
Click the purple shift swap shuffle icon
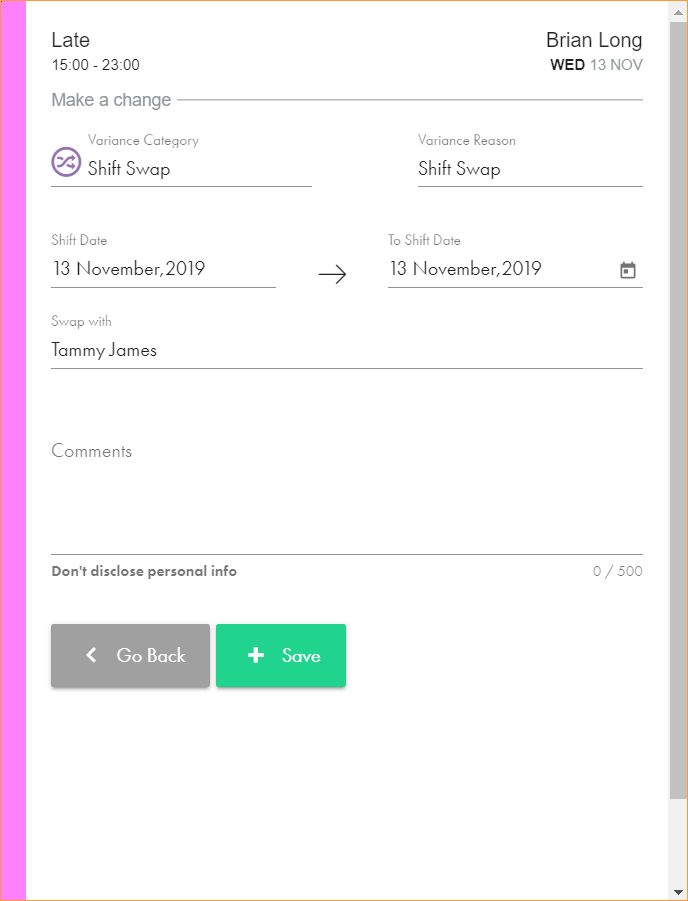(66, 161)
